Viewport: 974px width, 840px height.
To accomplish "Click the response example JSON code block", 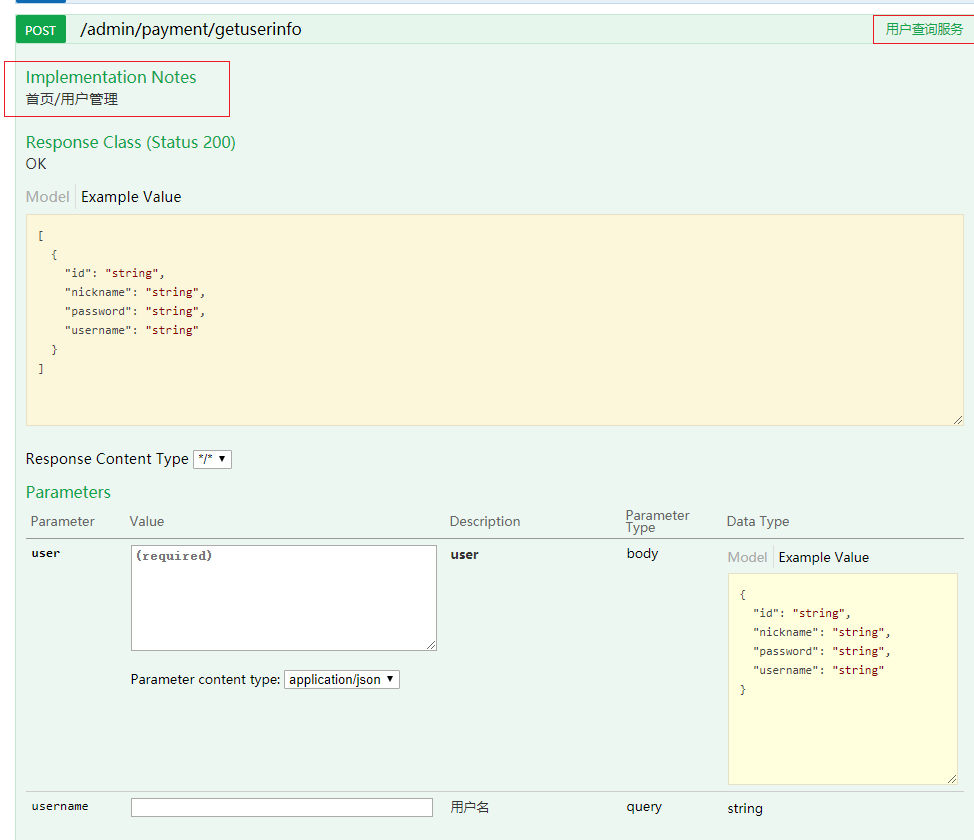I will 494,320.
